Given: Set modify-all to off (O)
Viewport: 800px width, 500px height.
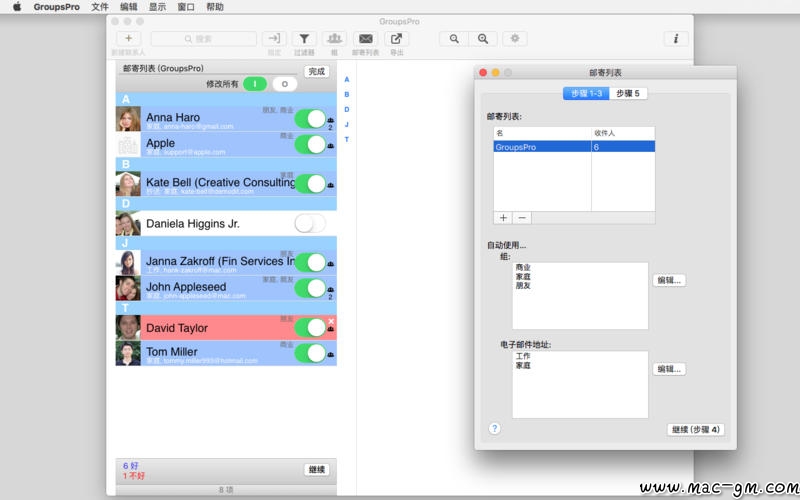Looking at the screenshot, I should pyautogui.click(x=285, y=84).
